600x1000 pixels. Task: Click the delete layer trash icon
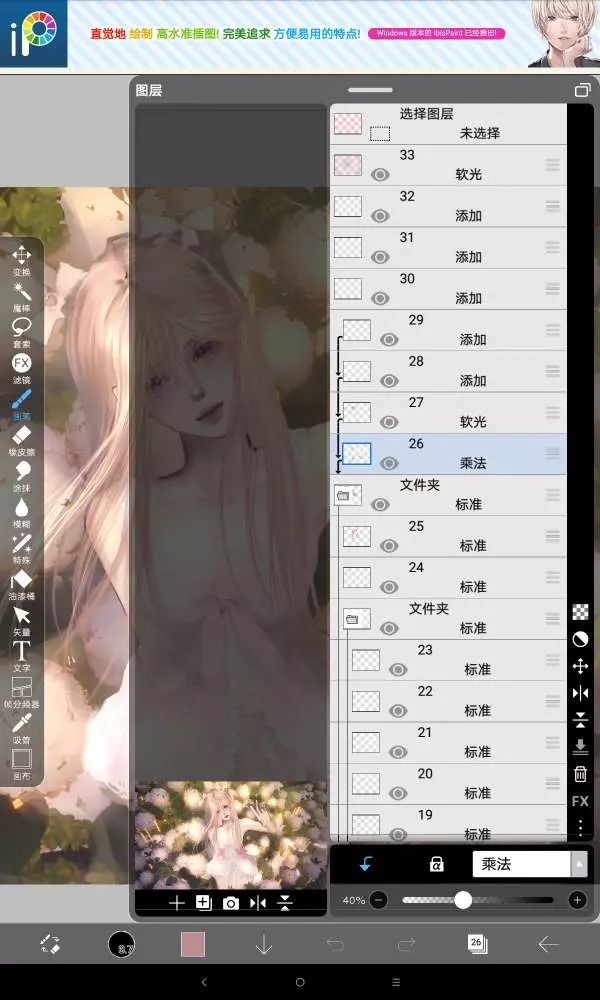pyautogui.click(x=580, y=774)
